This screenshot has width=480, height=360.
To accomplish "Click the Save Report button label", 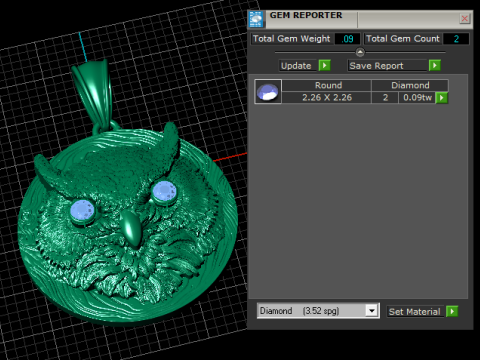I will [387, 66].
